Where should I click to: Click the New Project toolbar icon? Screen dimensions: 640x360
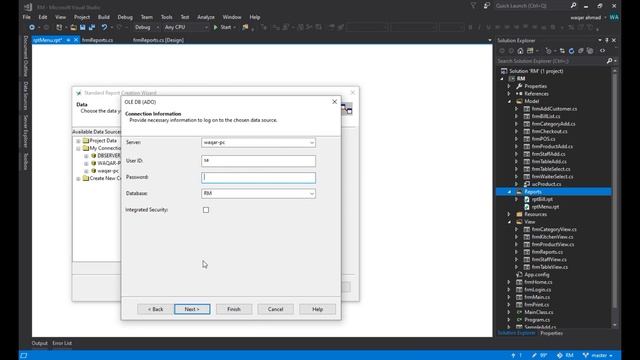[59, 27]
